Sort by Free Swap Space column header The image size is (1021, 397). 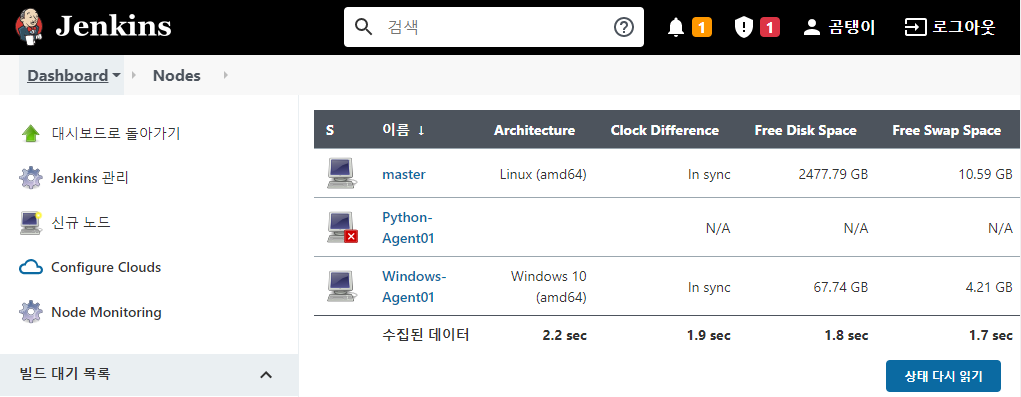click(x=946, y=130)
